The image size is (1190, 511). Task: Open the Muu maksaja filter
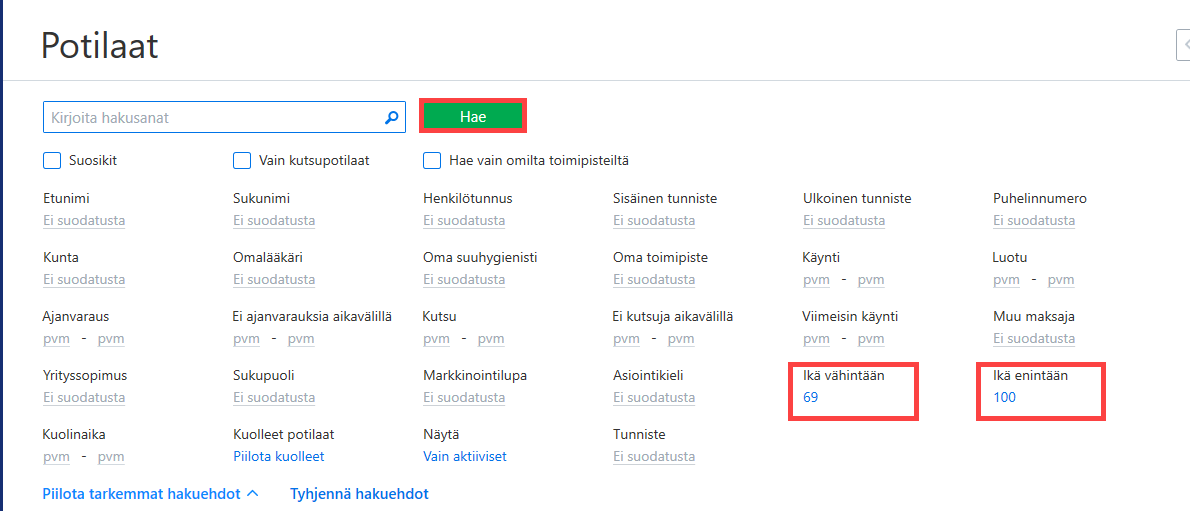pyautogui.click(x=1034, y=339)
